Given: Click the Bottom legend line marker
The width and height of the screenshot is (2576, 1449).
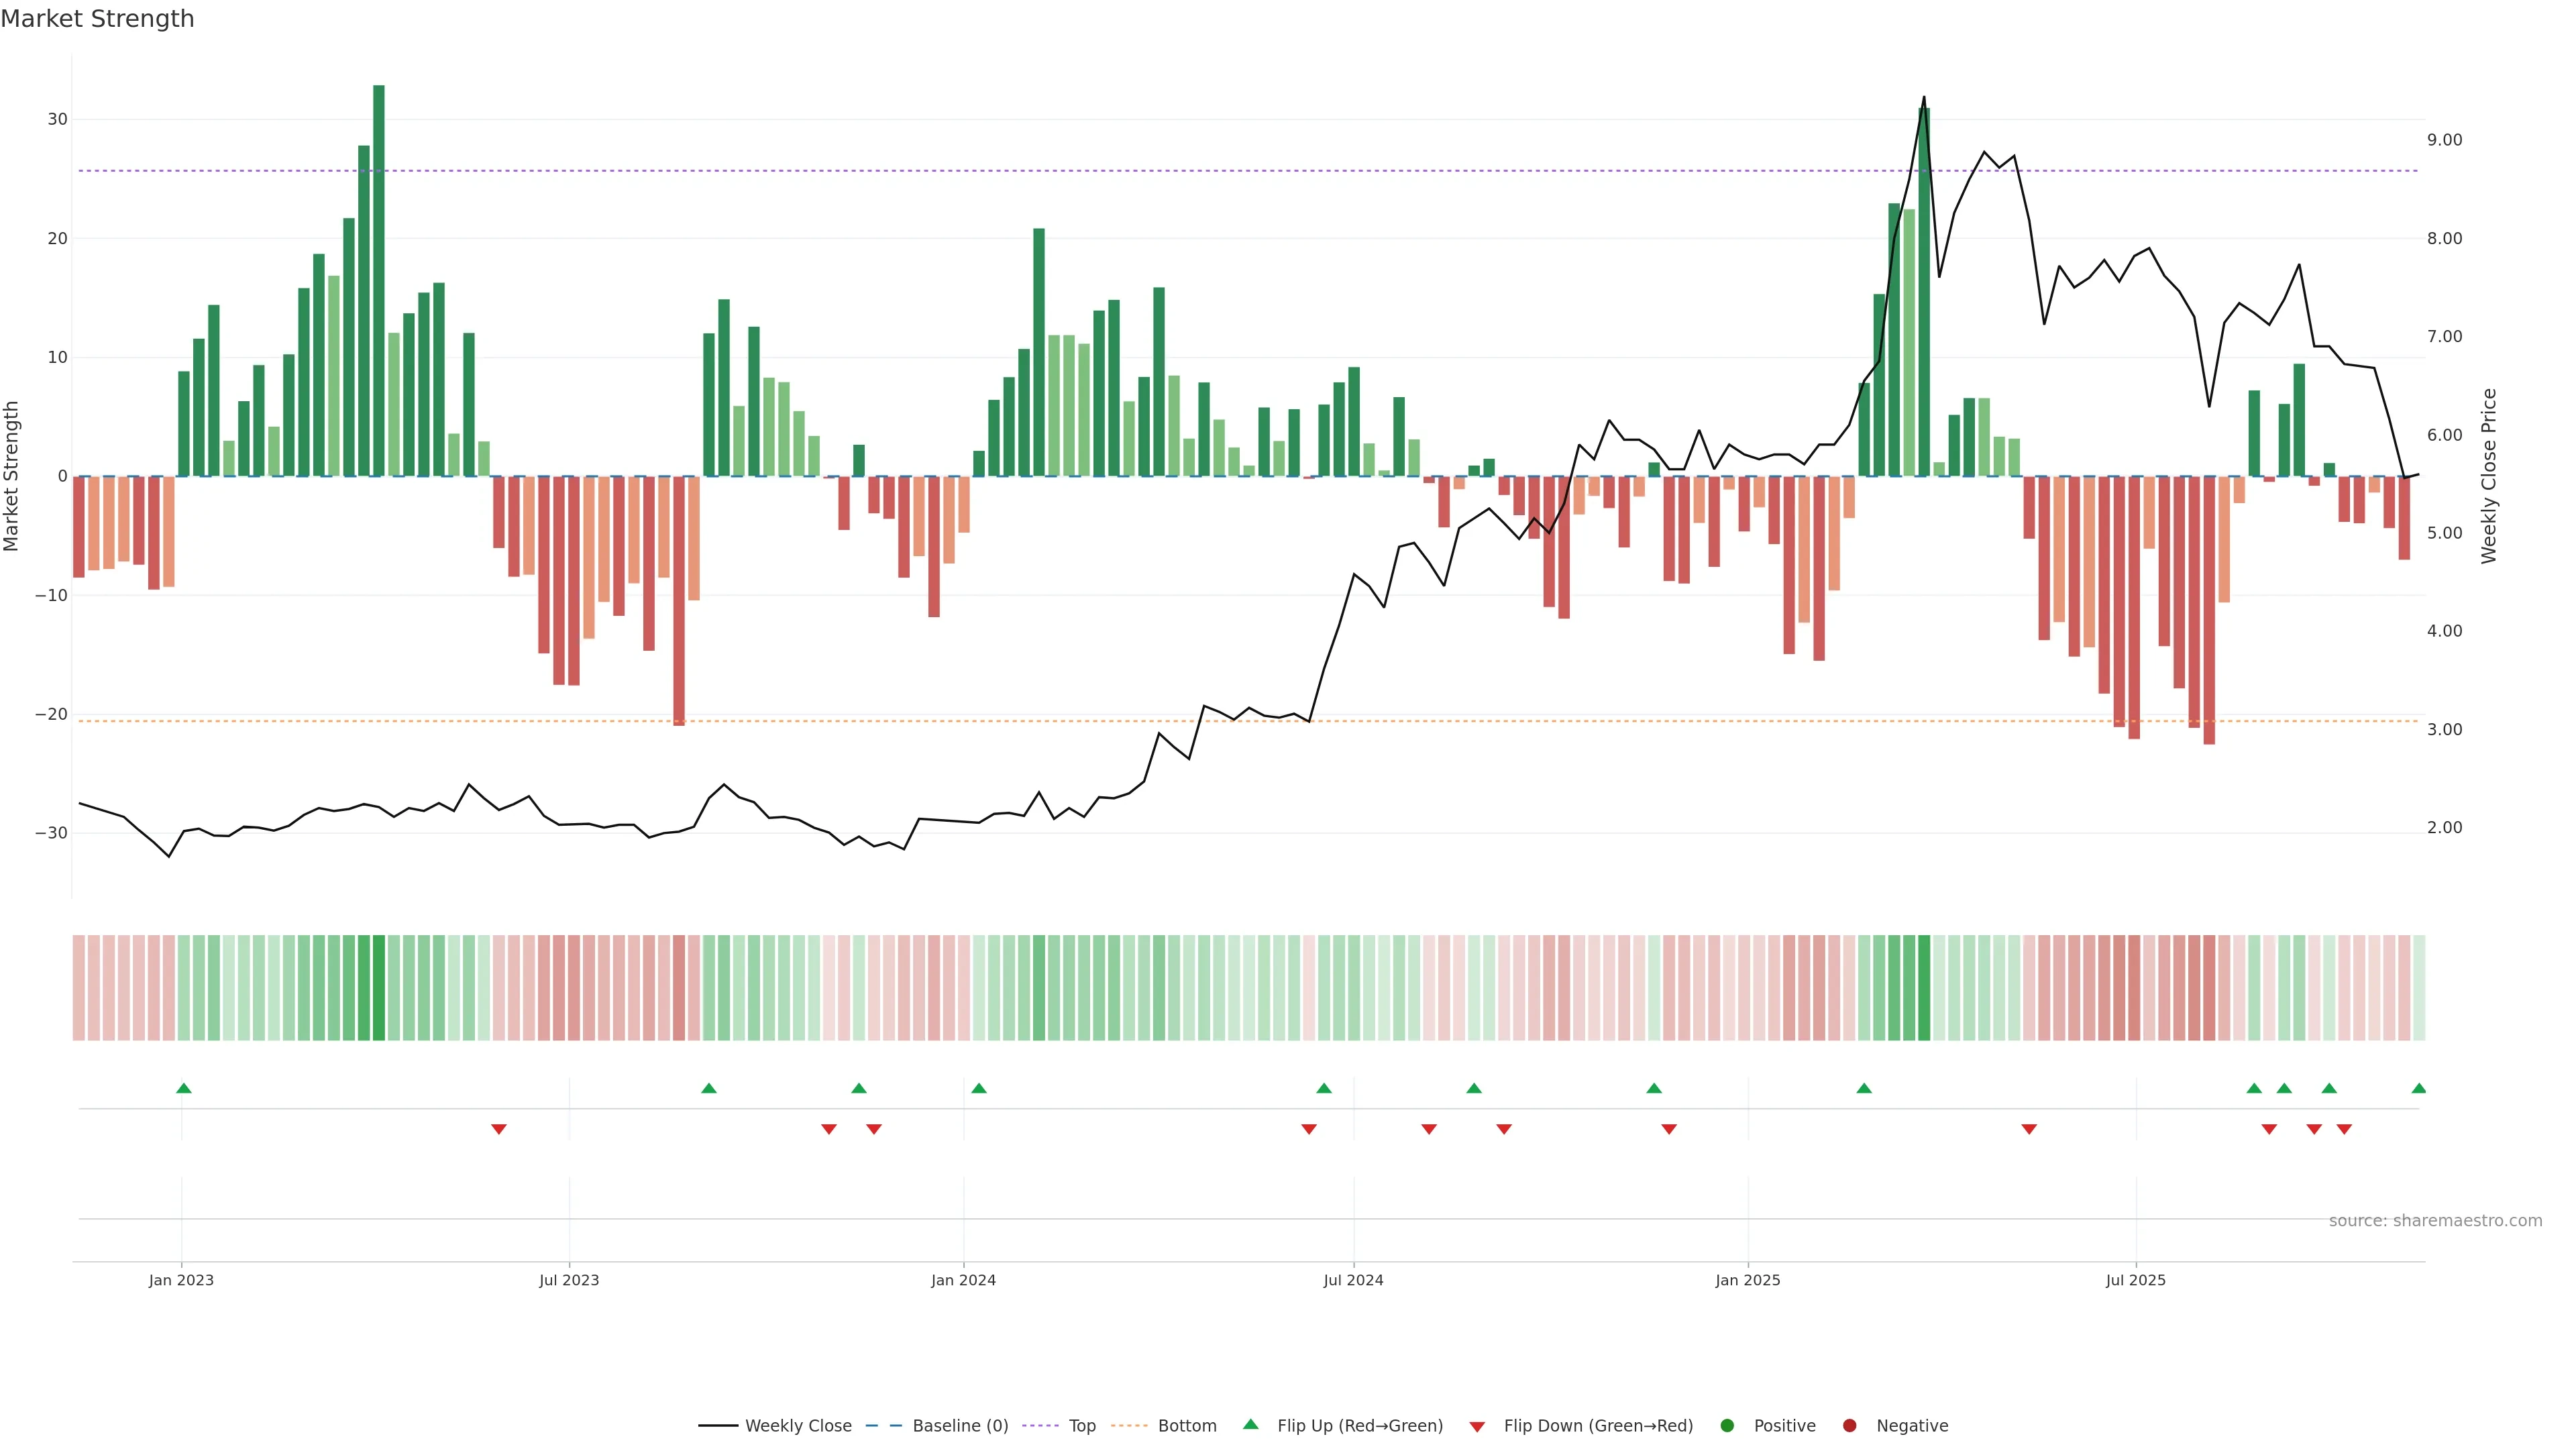Looking at the screenshot, I should tap(1129, 1426).
